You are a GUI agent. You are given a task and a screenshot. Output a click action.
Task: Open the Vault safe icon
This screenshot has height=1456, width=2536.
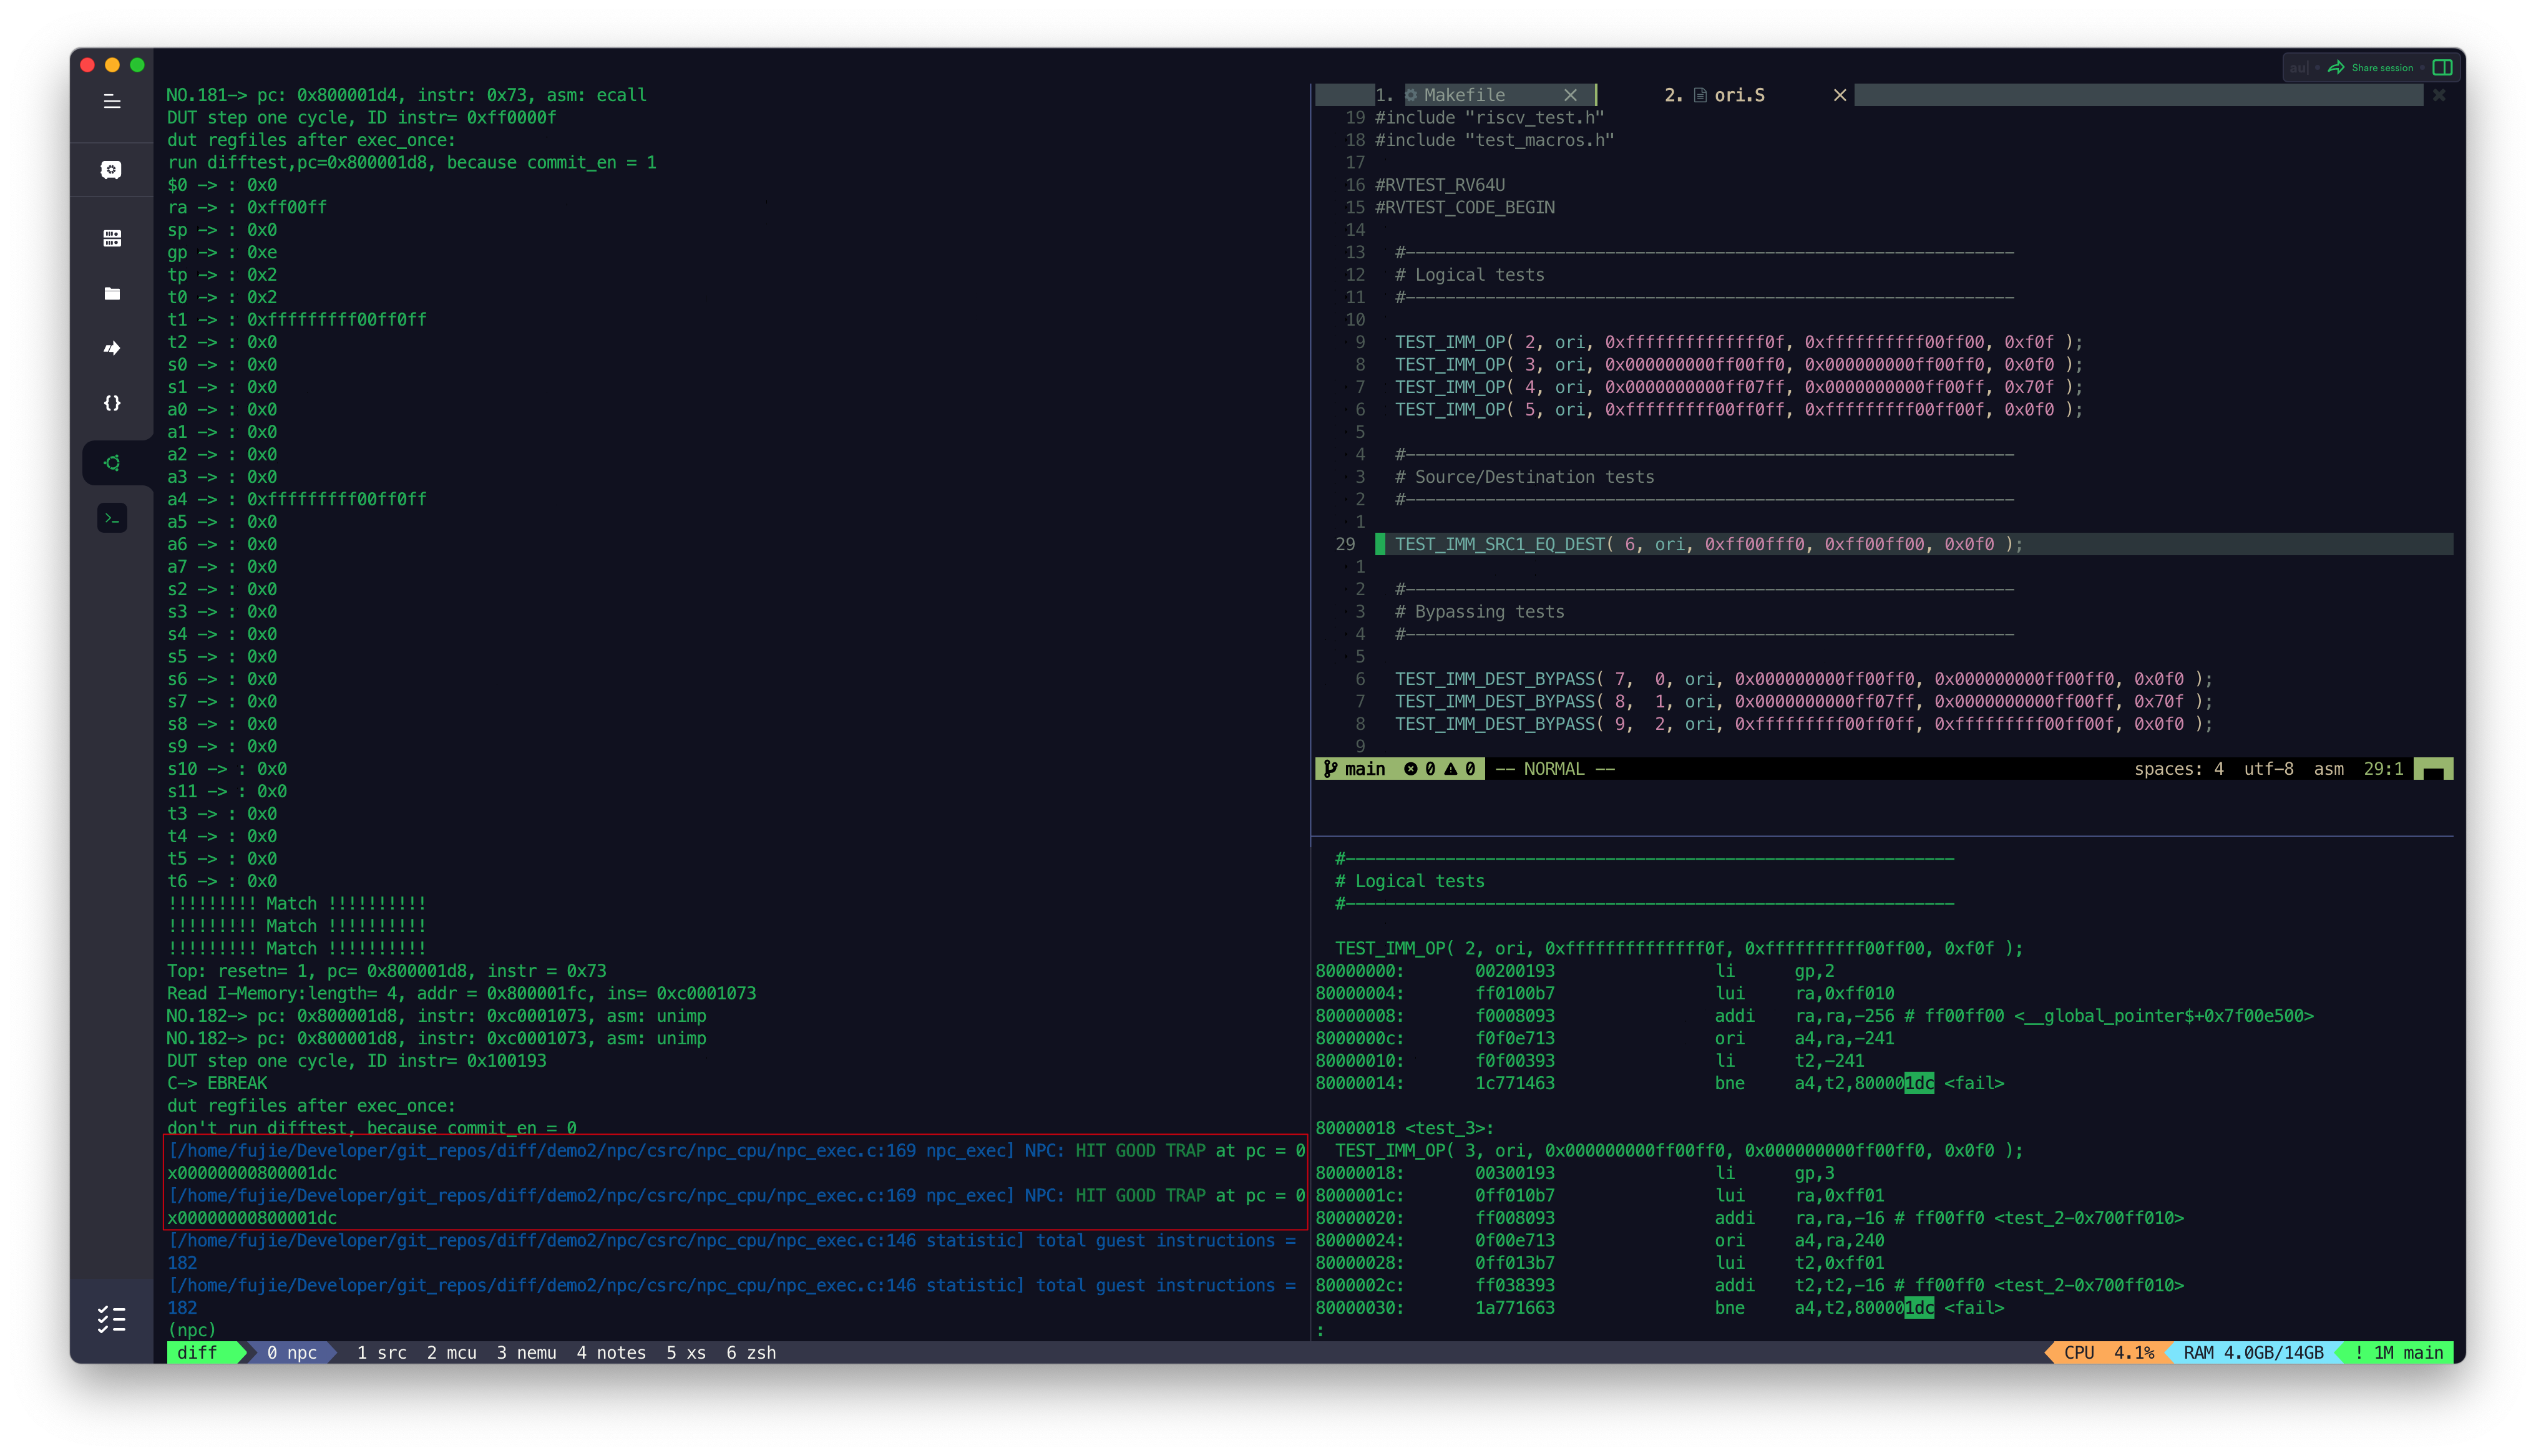[x=112, y=170]
